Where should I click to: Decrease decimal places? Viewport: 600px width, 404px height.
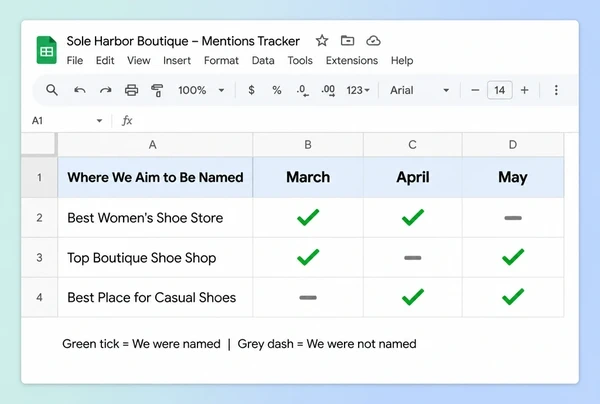302,91
